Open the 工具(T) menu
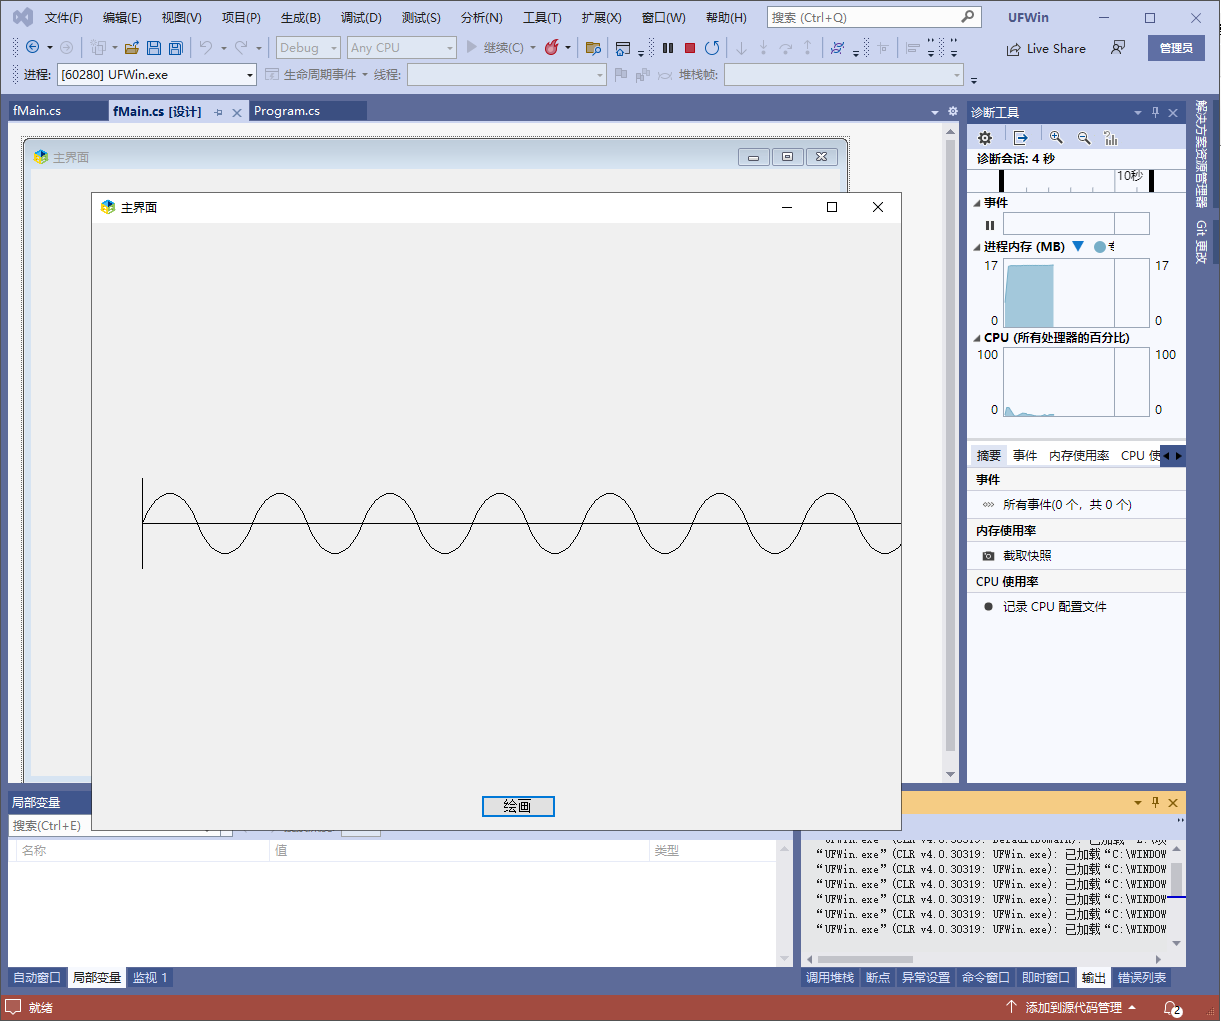Screen dimensions: 1221x1022 [542, 17]
